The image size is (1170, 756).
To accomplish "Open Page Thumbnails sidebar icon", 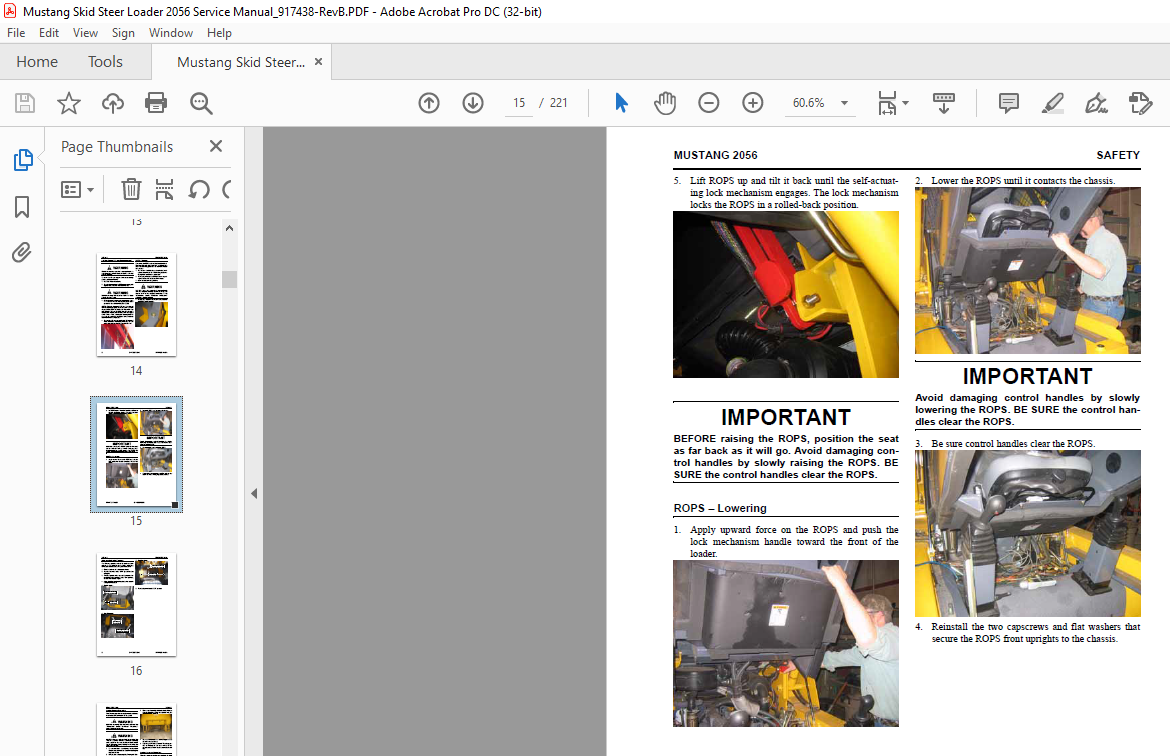I will tap(23, 160).
